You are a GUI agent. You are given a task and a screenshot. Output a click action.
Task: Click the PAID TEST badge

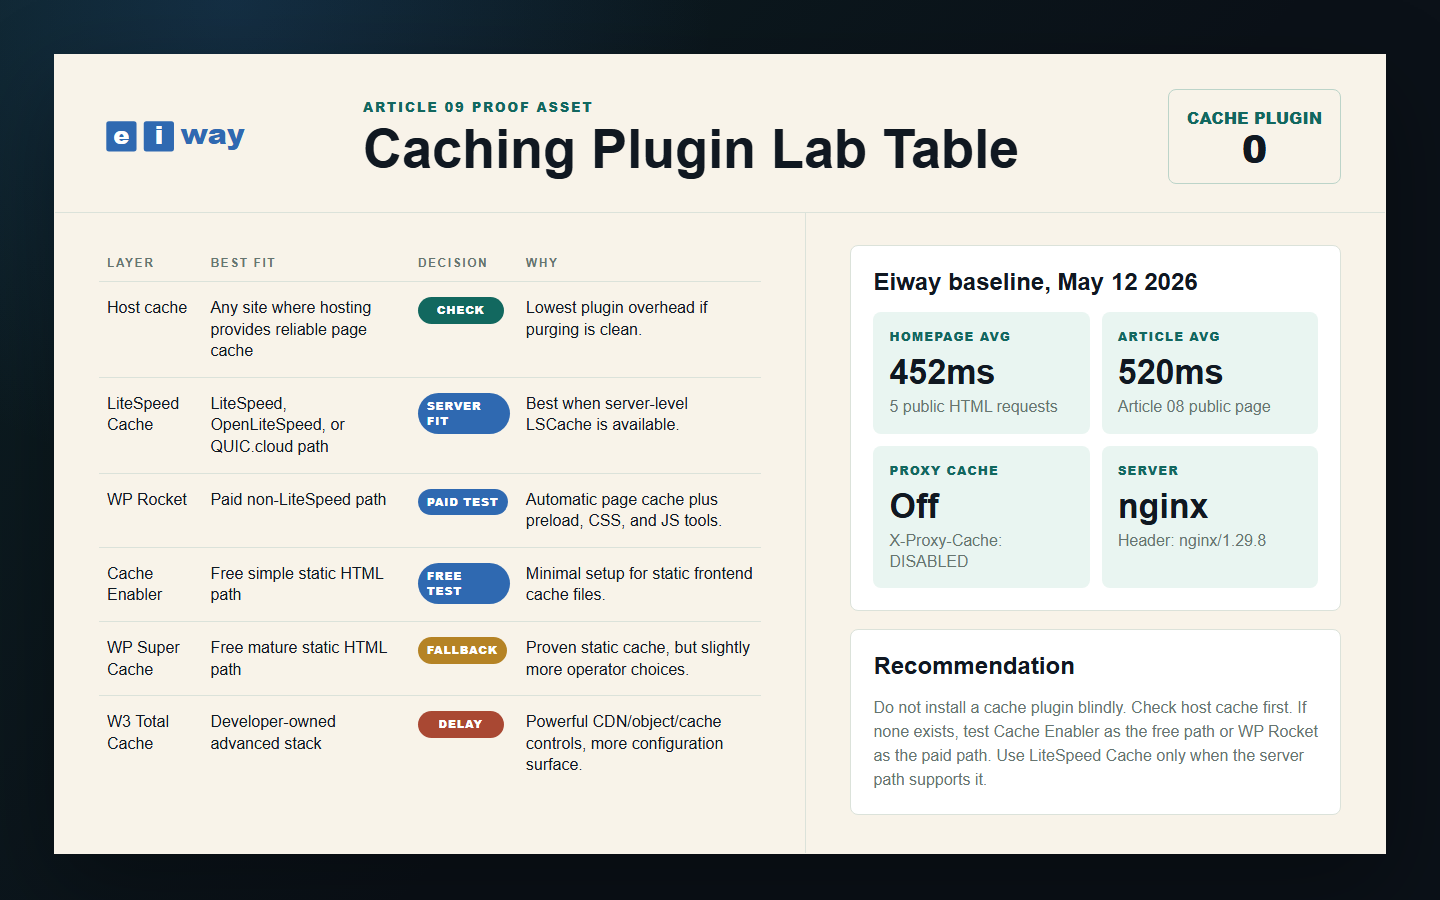[462, 502]
